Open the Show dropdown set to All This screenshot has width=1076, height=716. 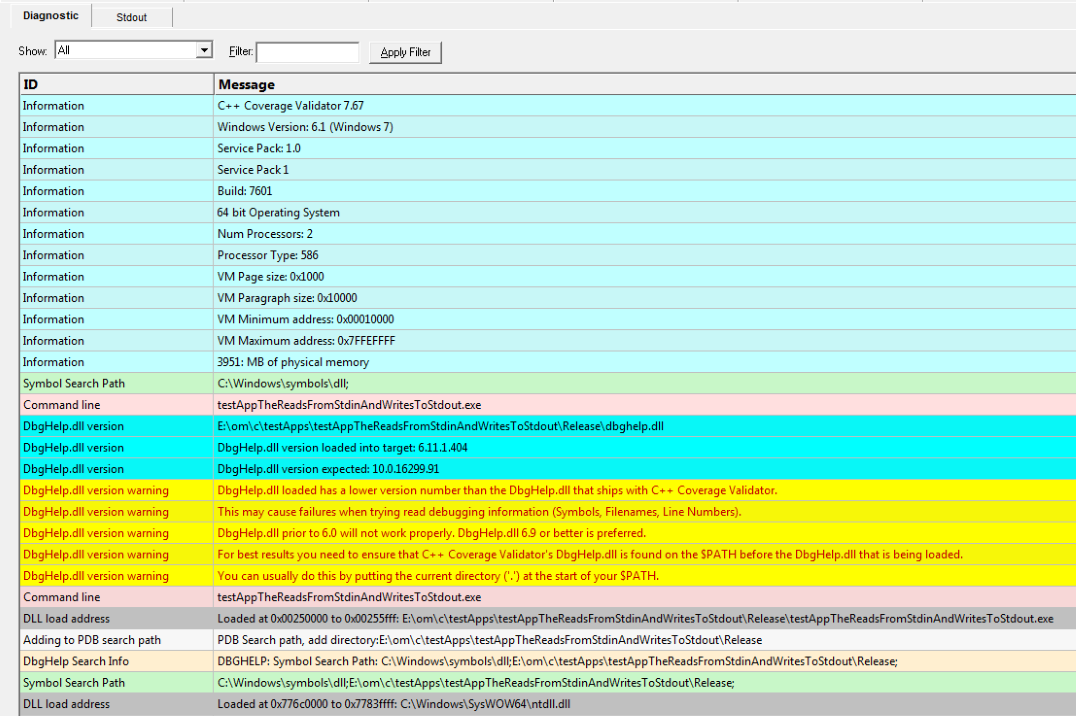134,50
